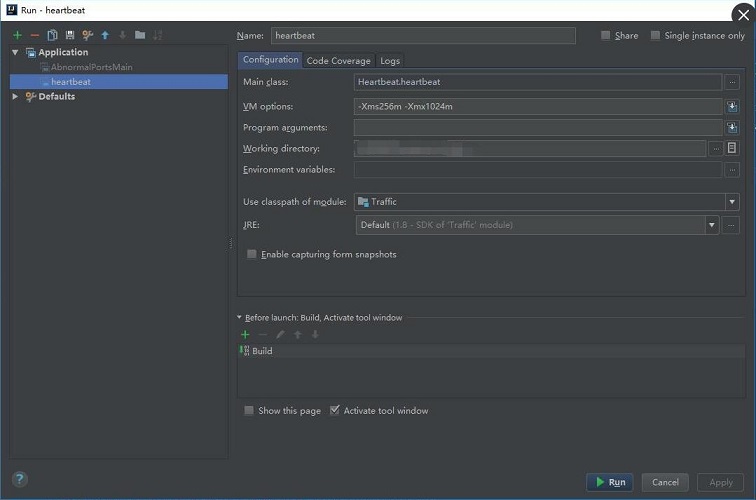Click the Main class input field
Image resolution: width=756 pixels, height=500 pixels.
pos(538,82)
